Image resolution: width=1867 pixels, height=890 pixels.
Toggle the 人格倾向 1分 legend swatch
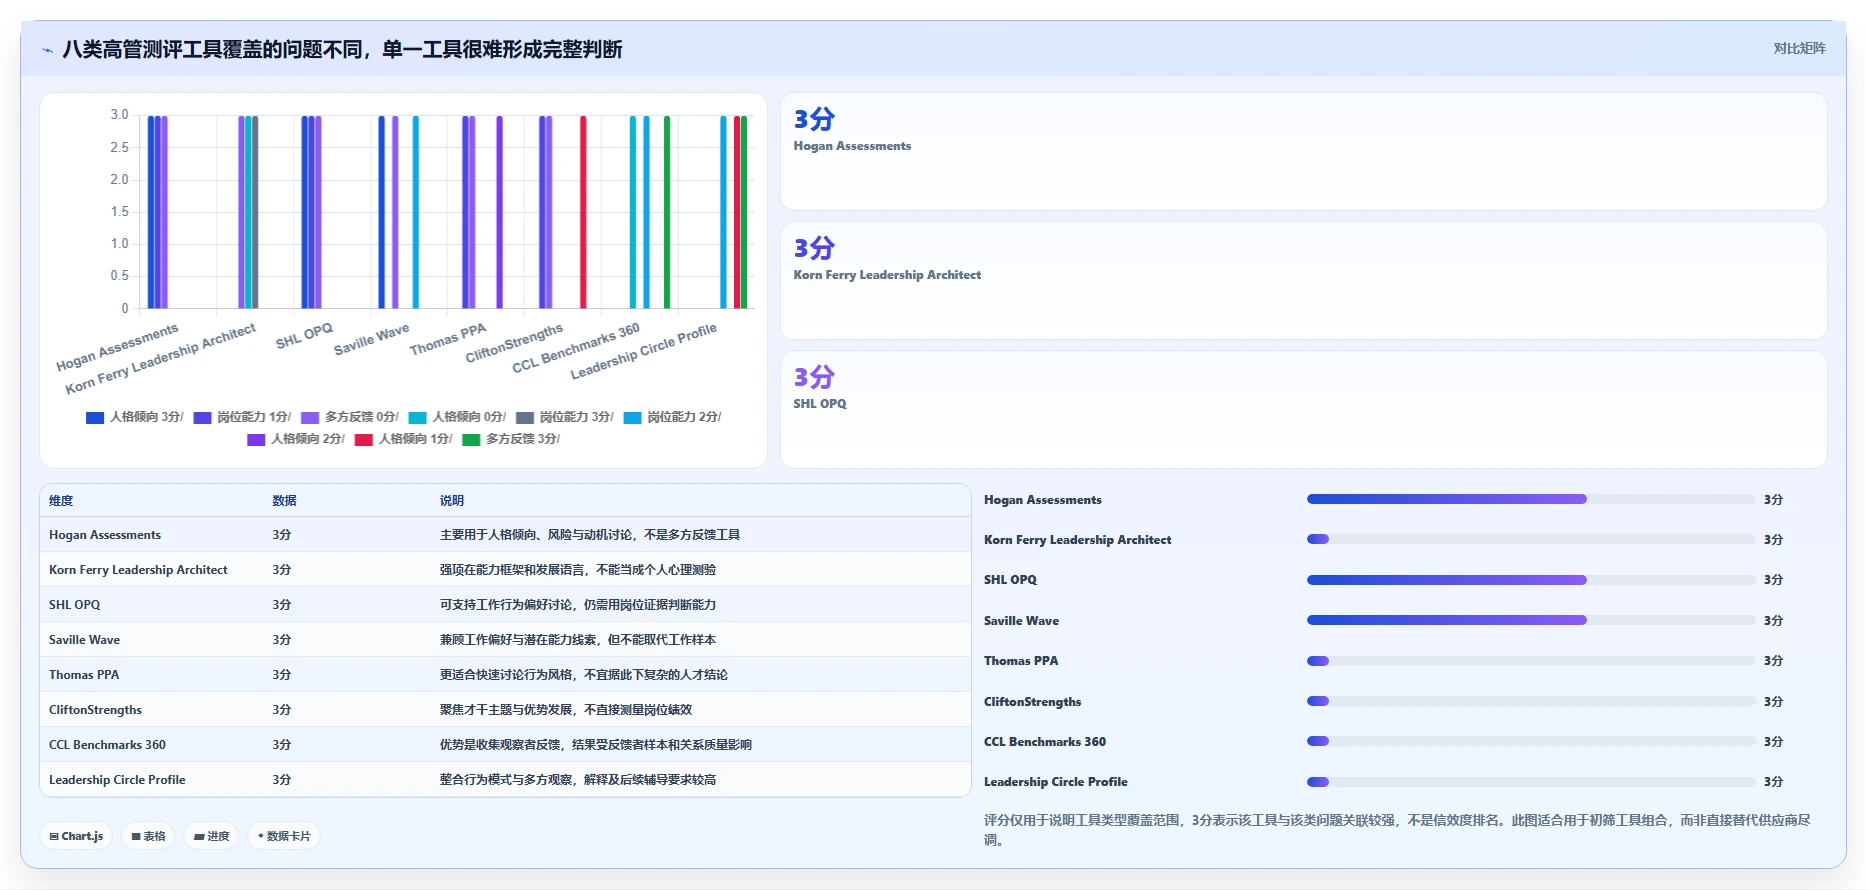364,439
